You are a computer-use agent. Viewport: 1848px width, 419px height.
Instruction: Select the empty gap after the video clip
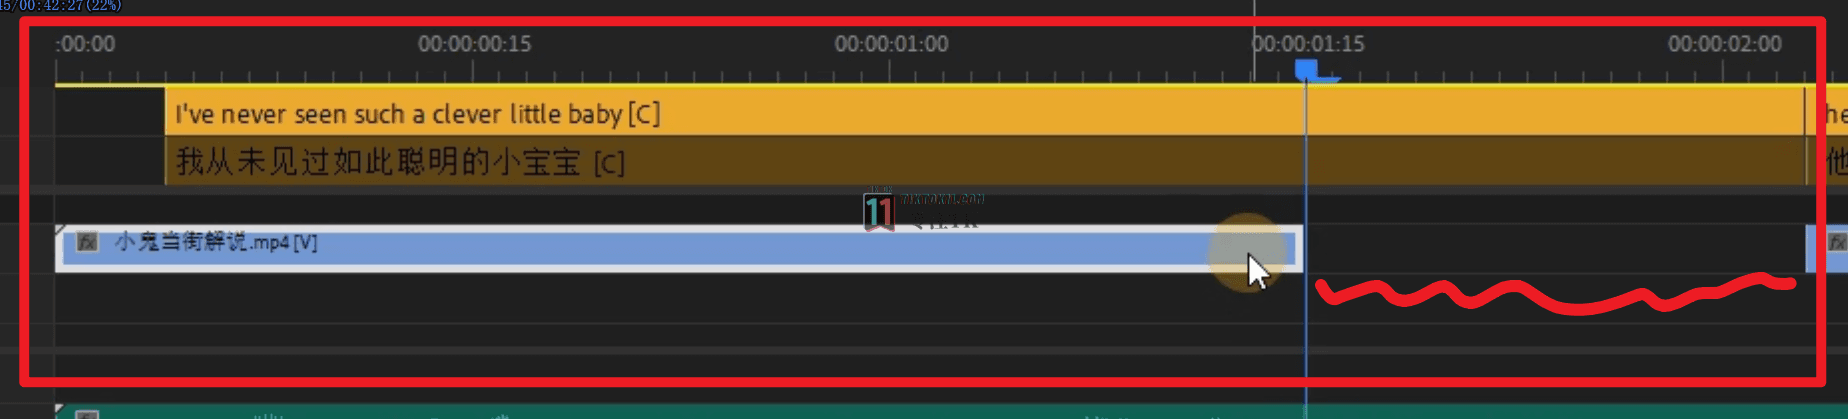tap(1555, 248)
